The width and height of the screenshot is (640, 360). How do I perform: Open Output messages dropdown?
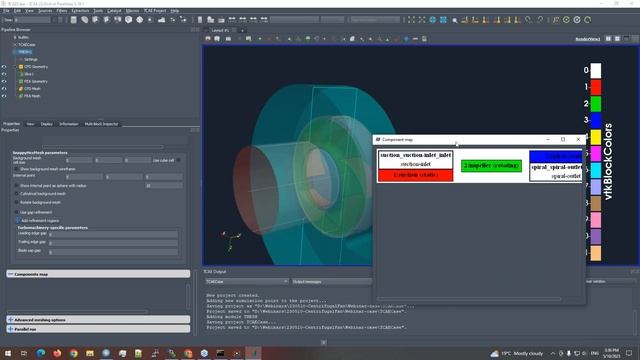[331, 282]
